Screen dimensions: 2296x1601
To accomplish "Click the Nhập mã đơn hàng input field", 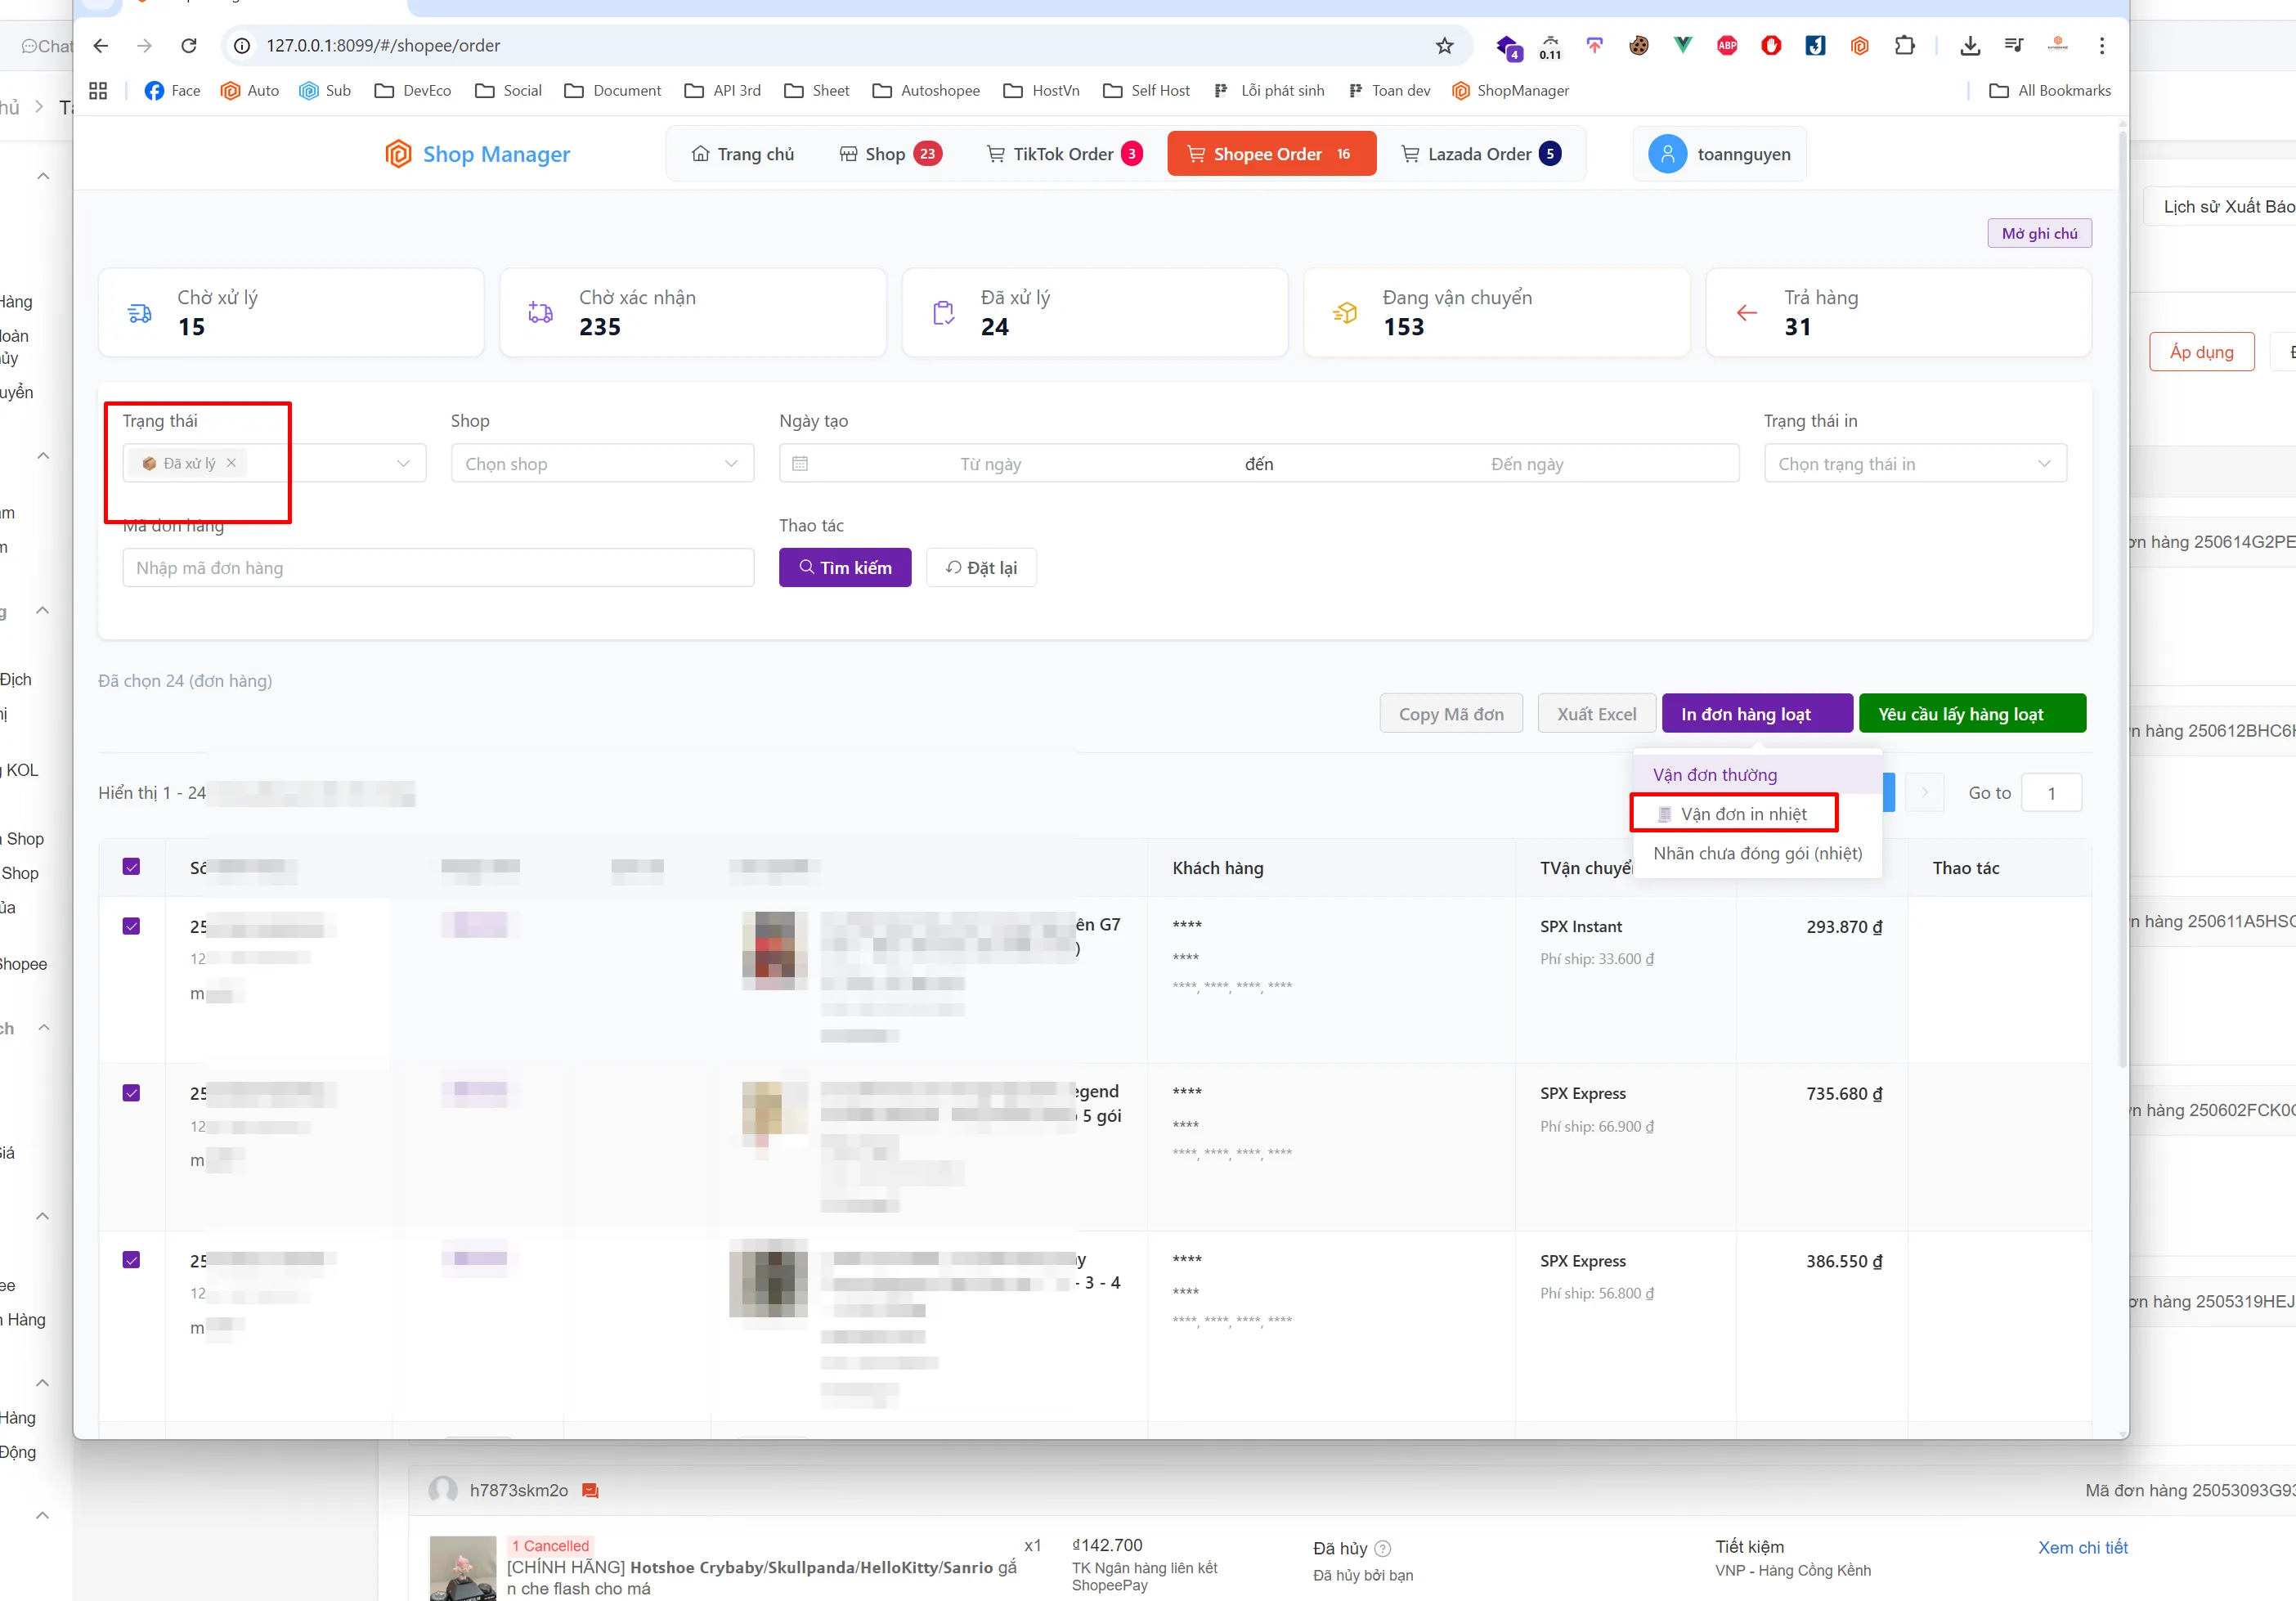I will pyautogui.click(x=438, y=568).
